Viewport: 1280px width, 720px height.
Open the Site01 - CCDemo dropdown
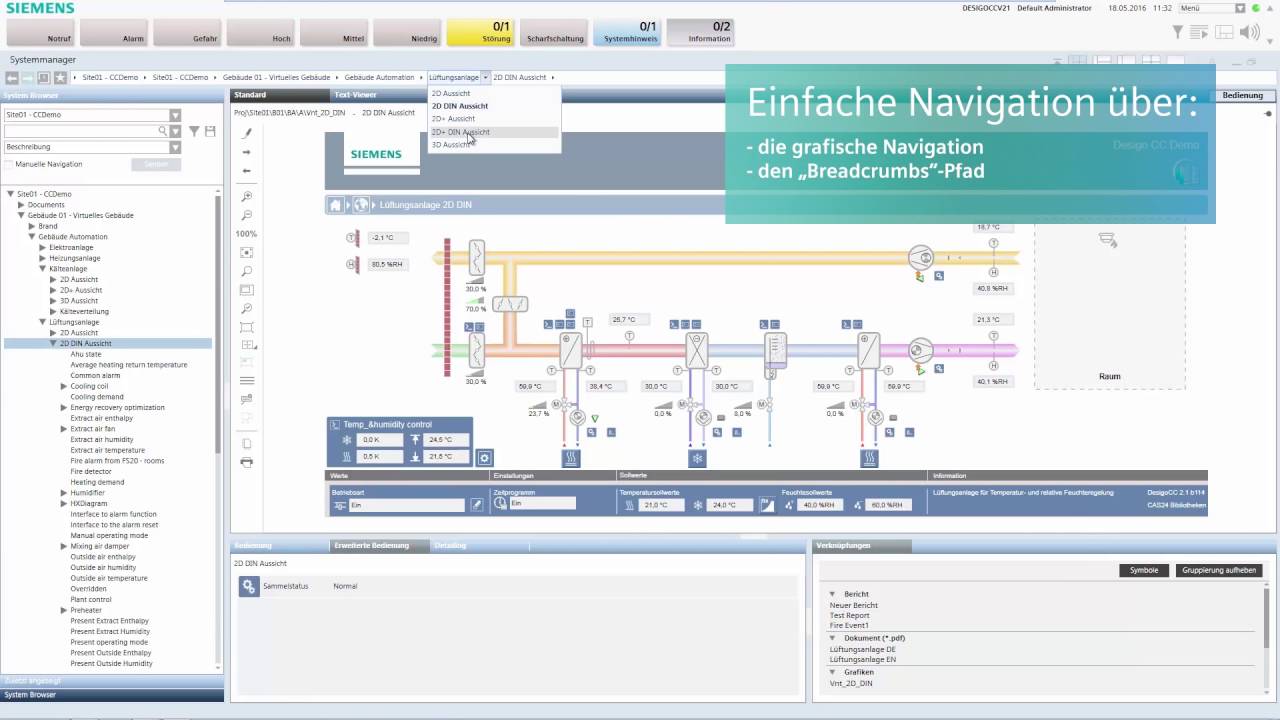click(175, 115)
